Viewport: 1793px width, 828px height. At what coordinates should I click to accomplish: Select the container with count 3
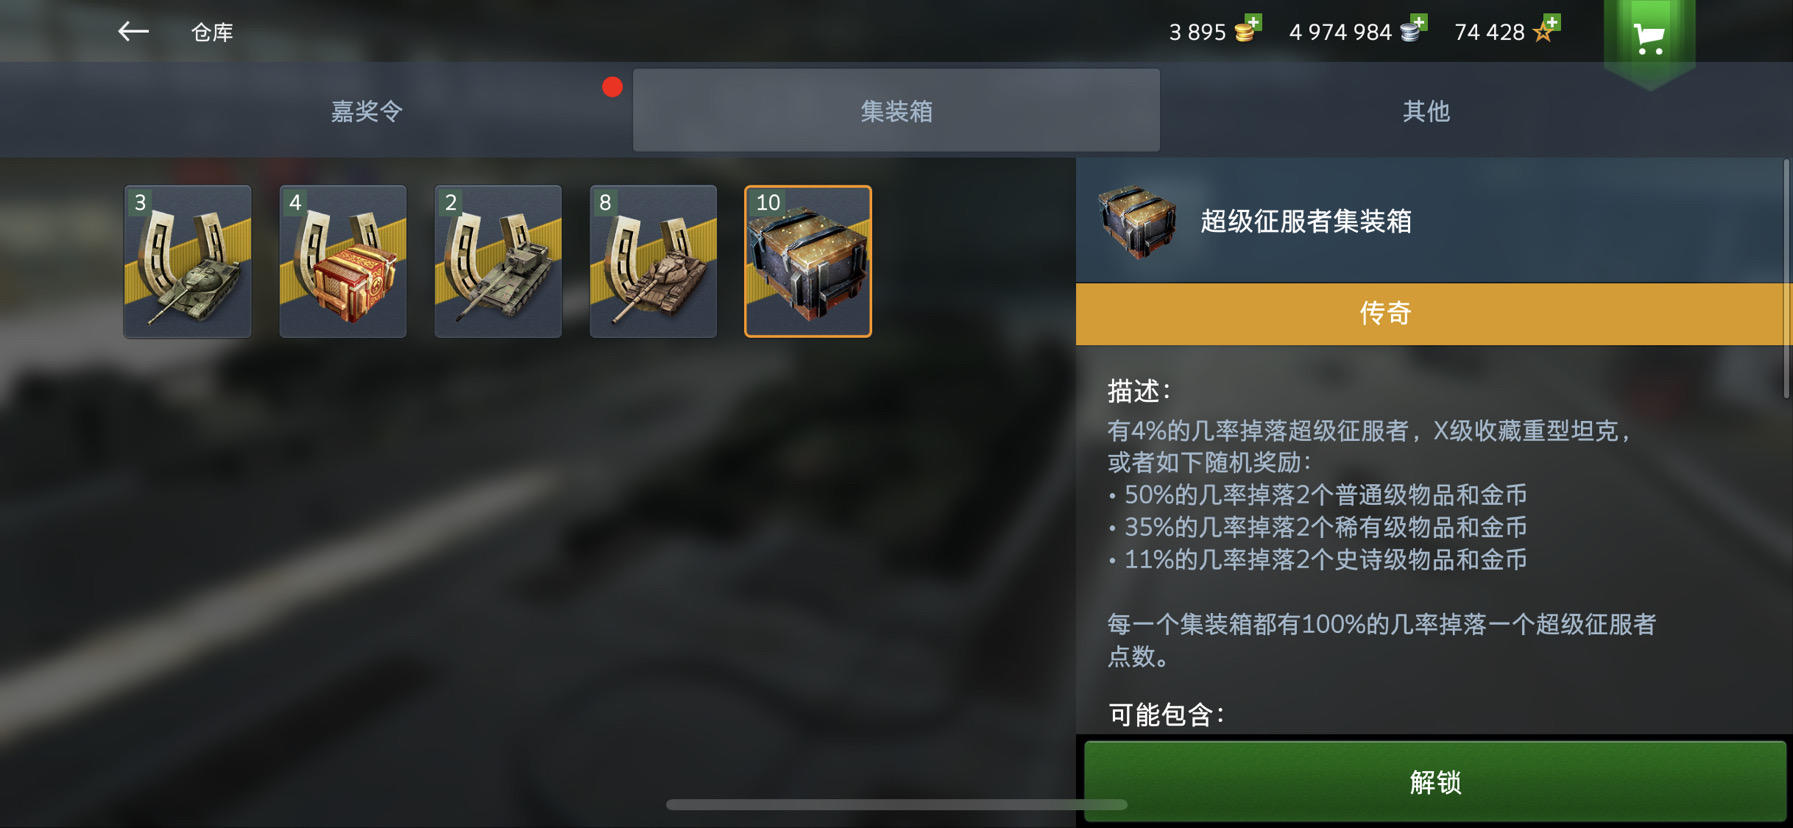pyautogui.click(x=188, y=261)
